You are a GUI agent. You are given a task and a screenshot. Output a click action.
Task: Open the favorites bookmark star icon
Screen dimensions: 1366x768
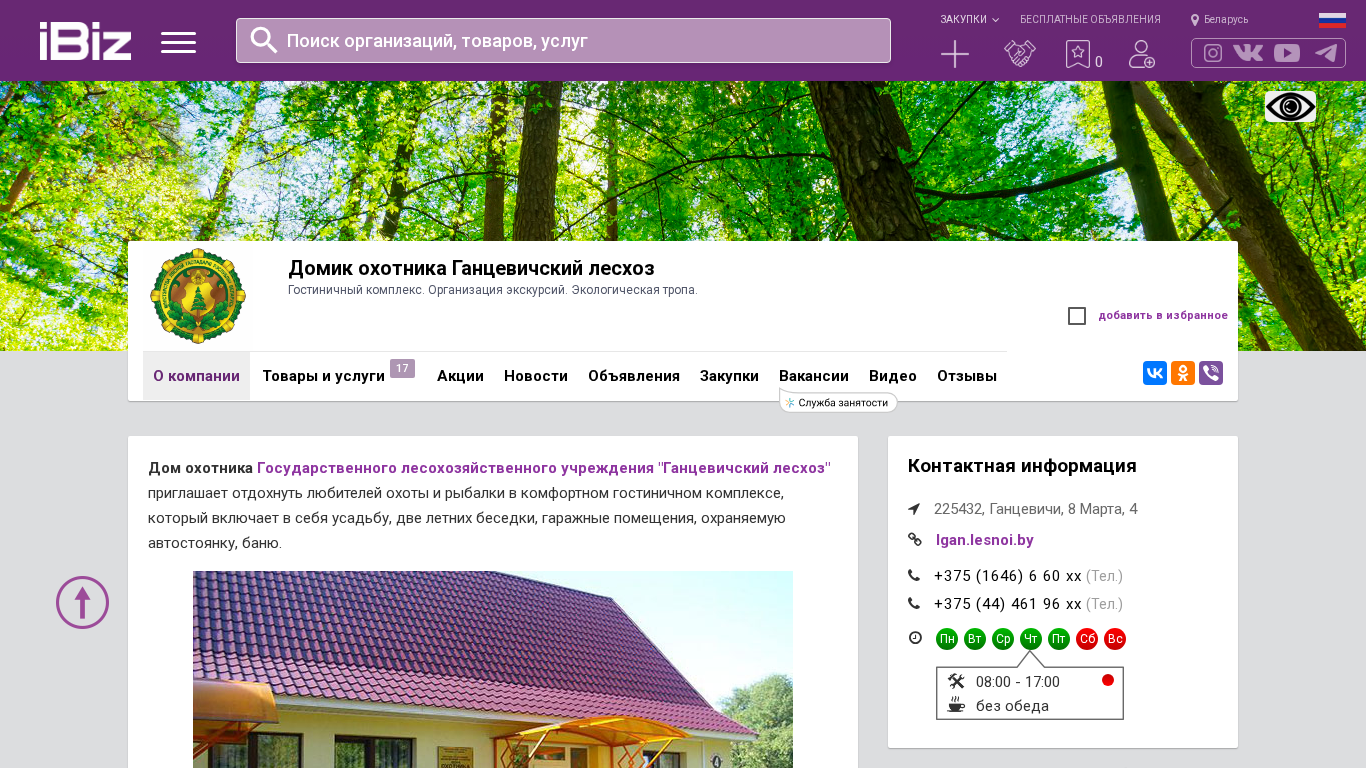(x=1078, y=54)
